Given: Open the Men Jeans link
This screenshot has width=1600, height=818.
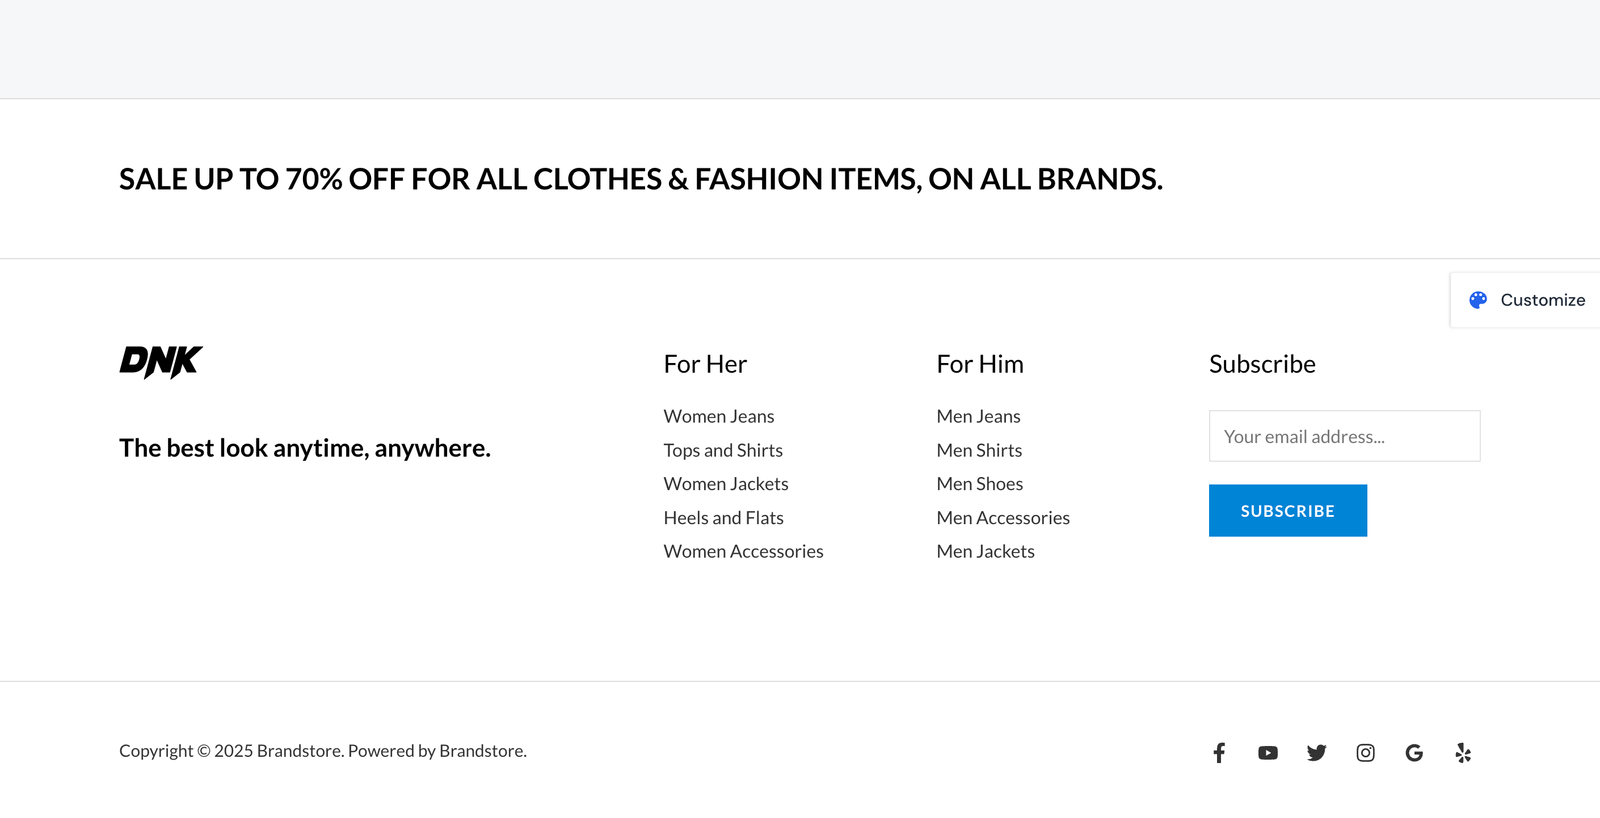Looking at the screenshot, I should point(979,416).
